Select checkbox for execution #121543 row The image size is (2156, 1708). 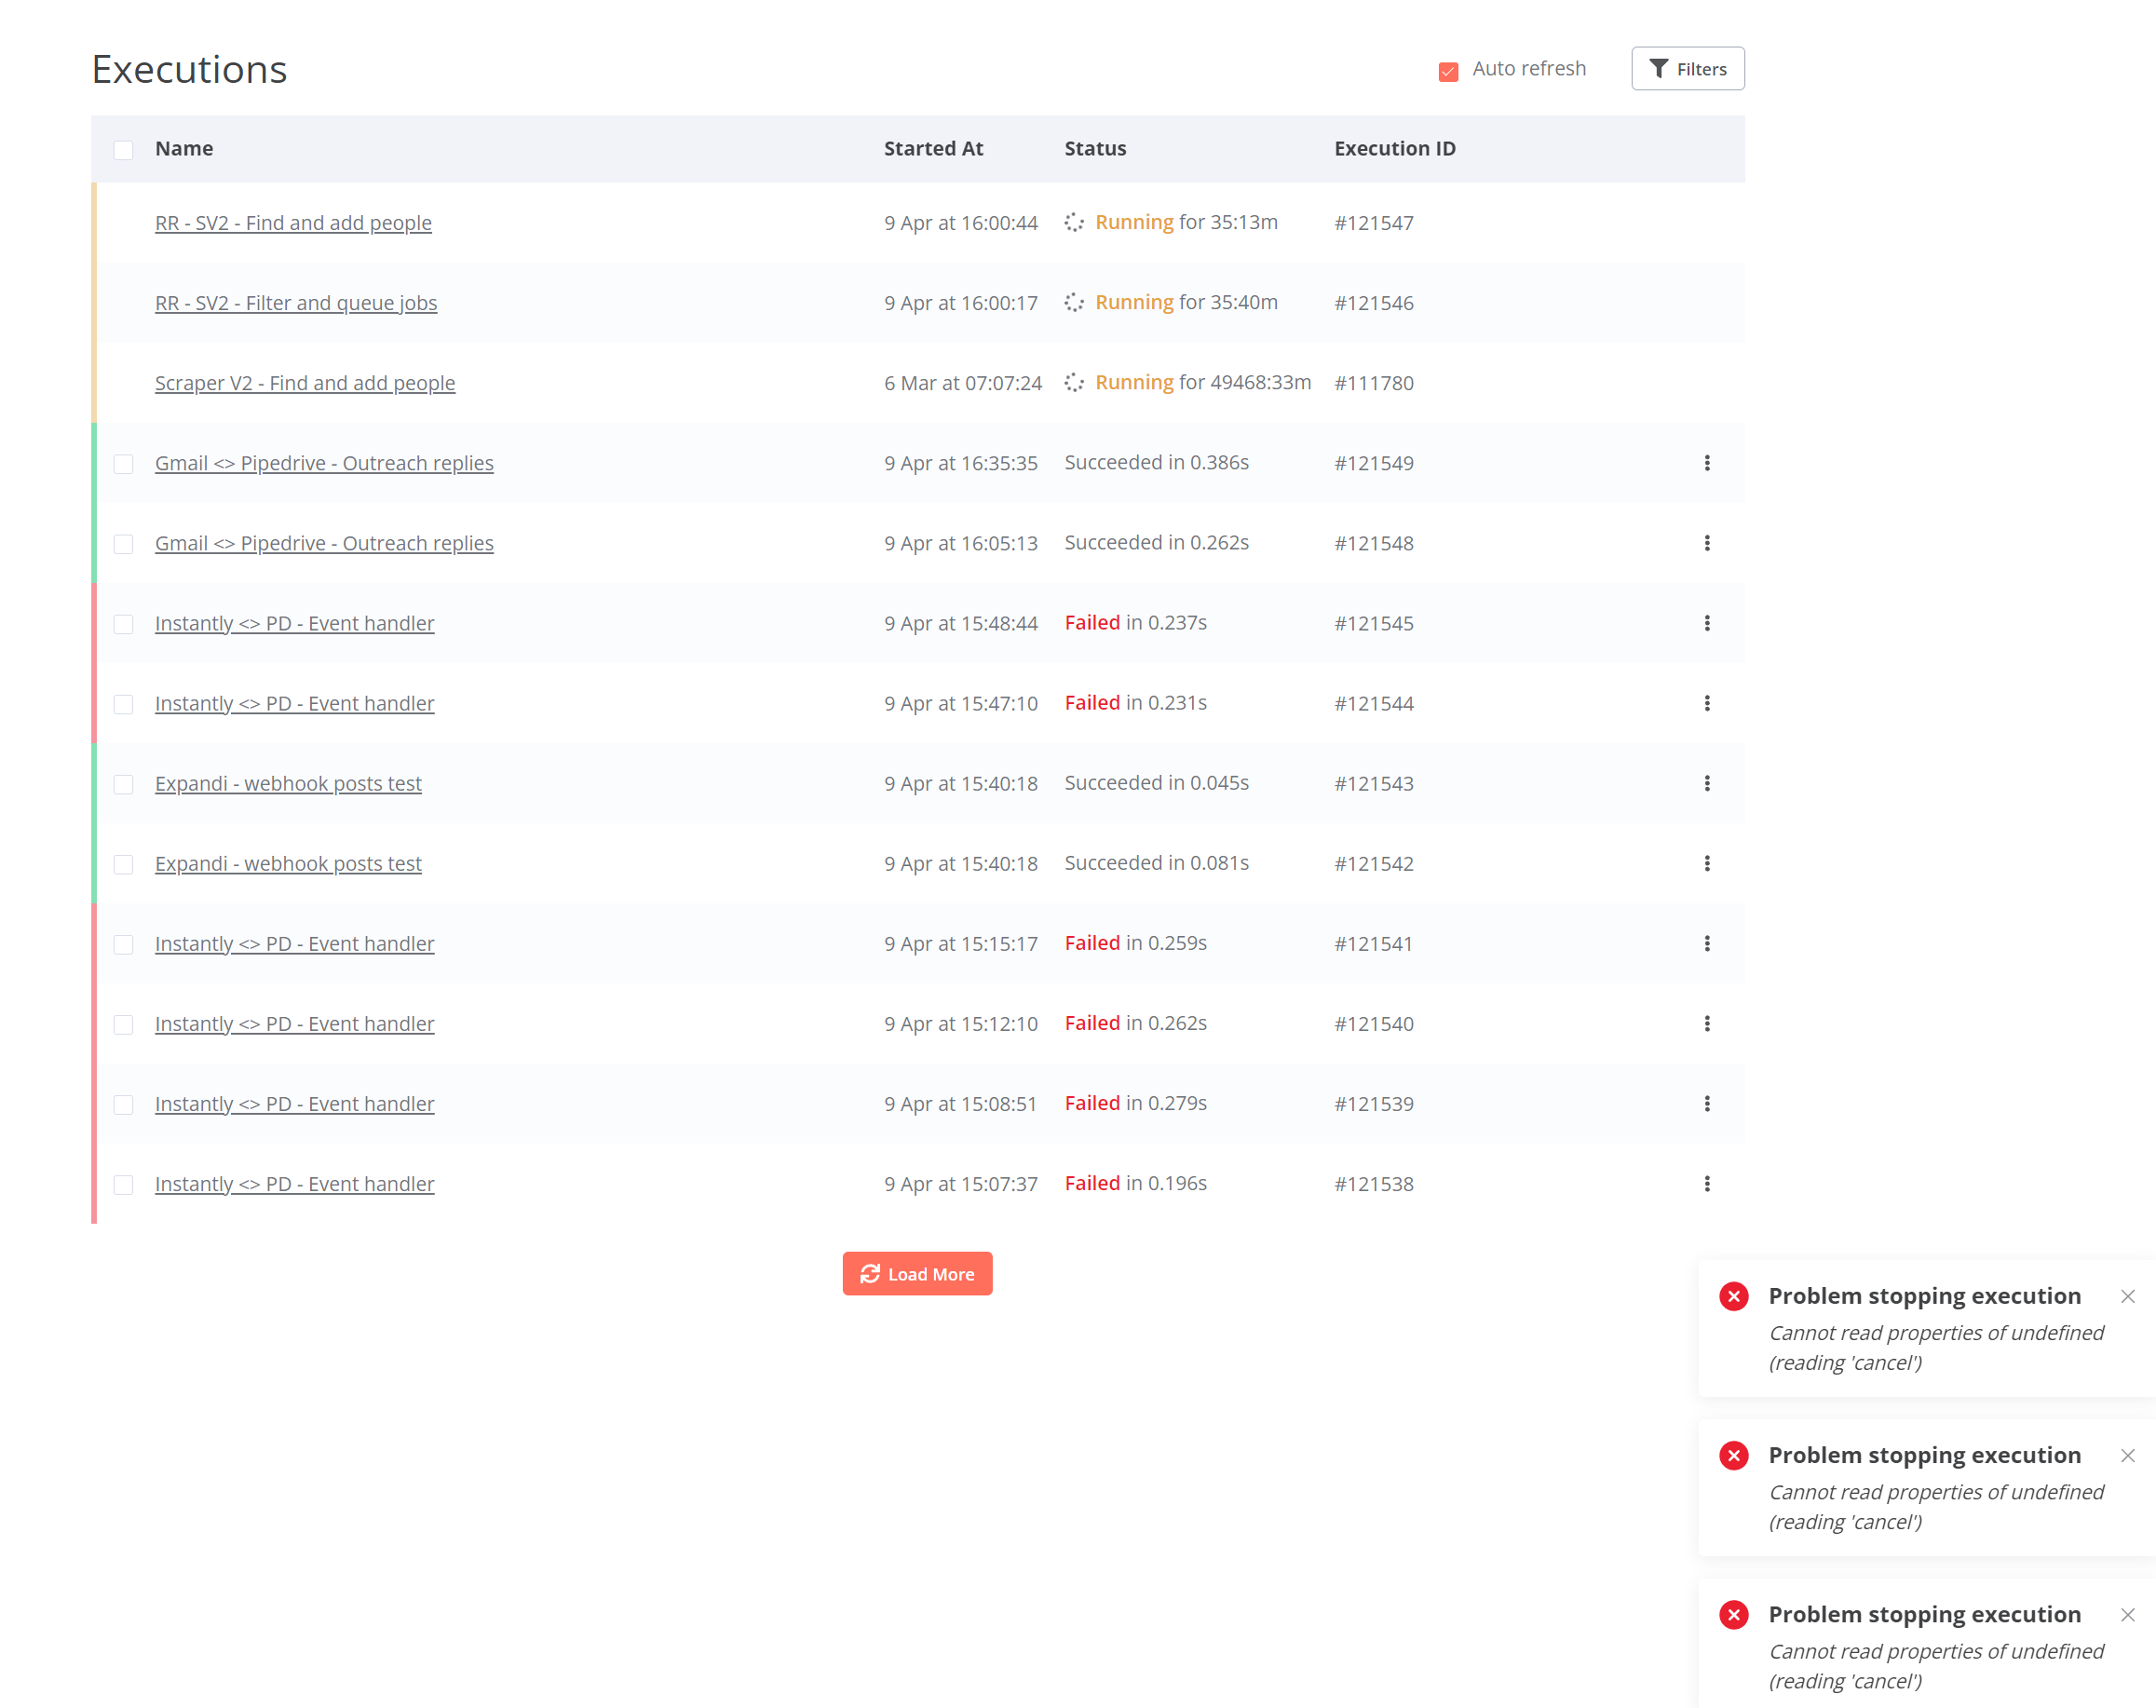point(123,784)
